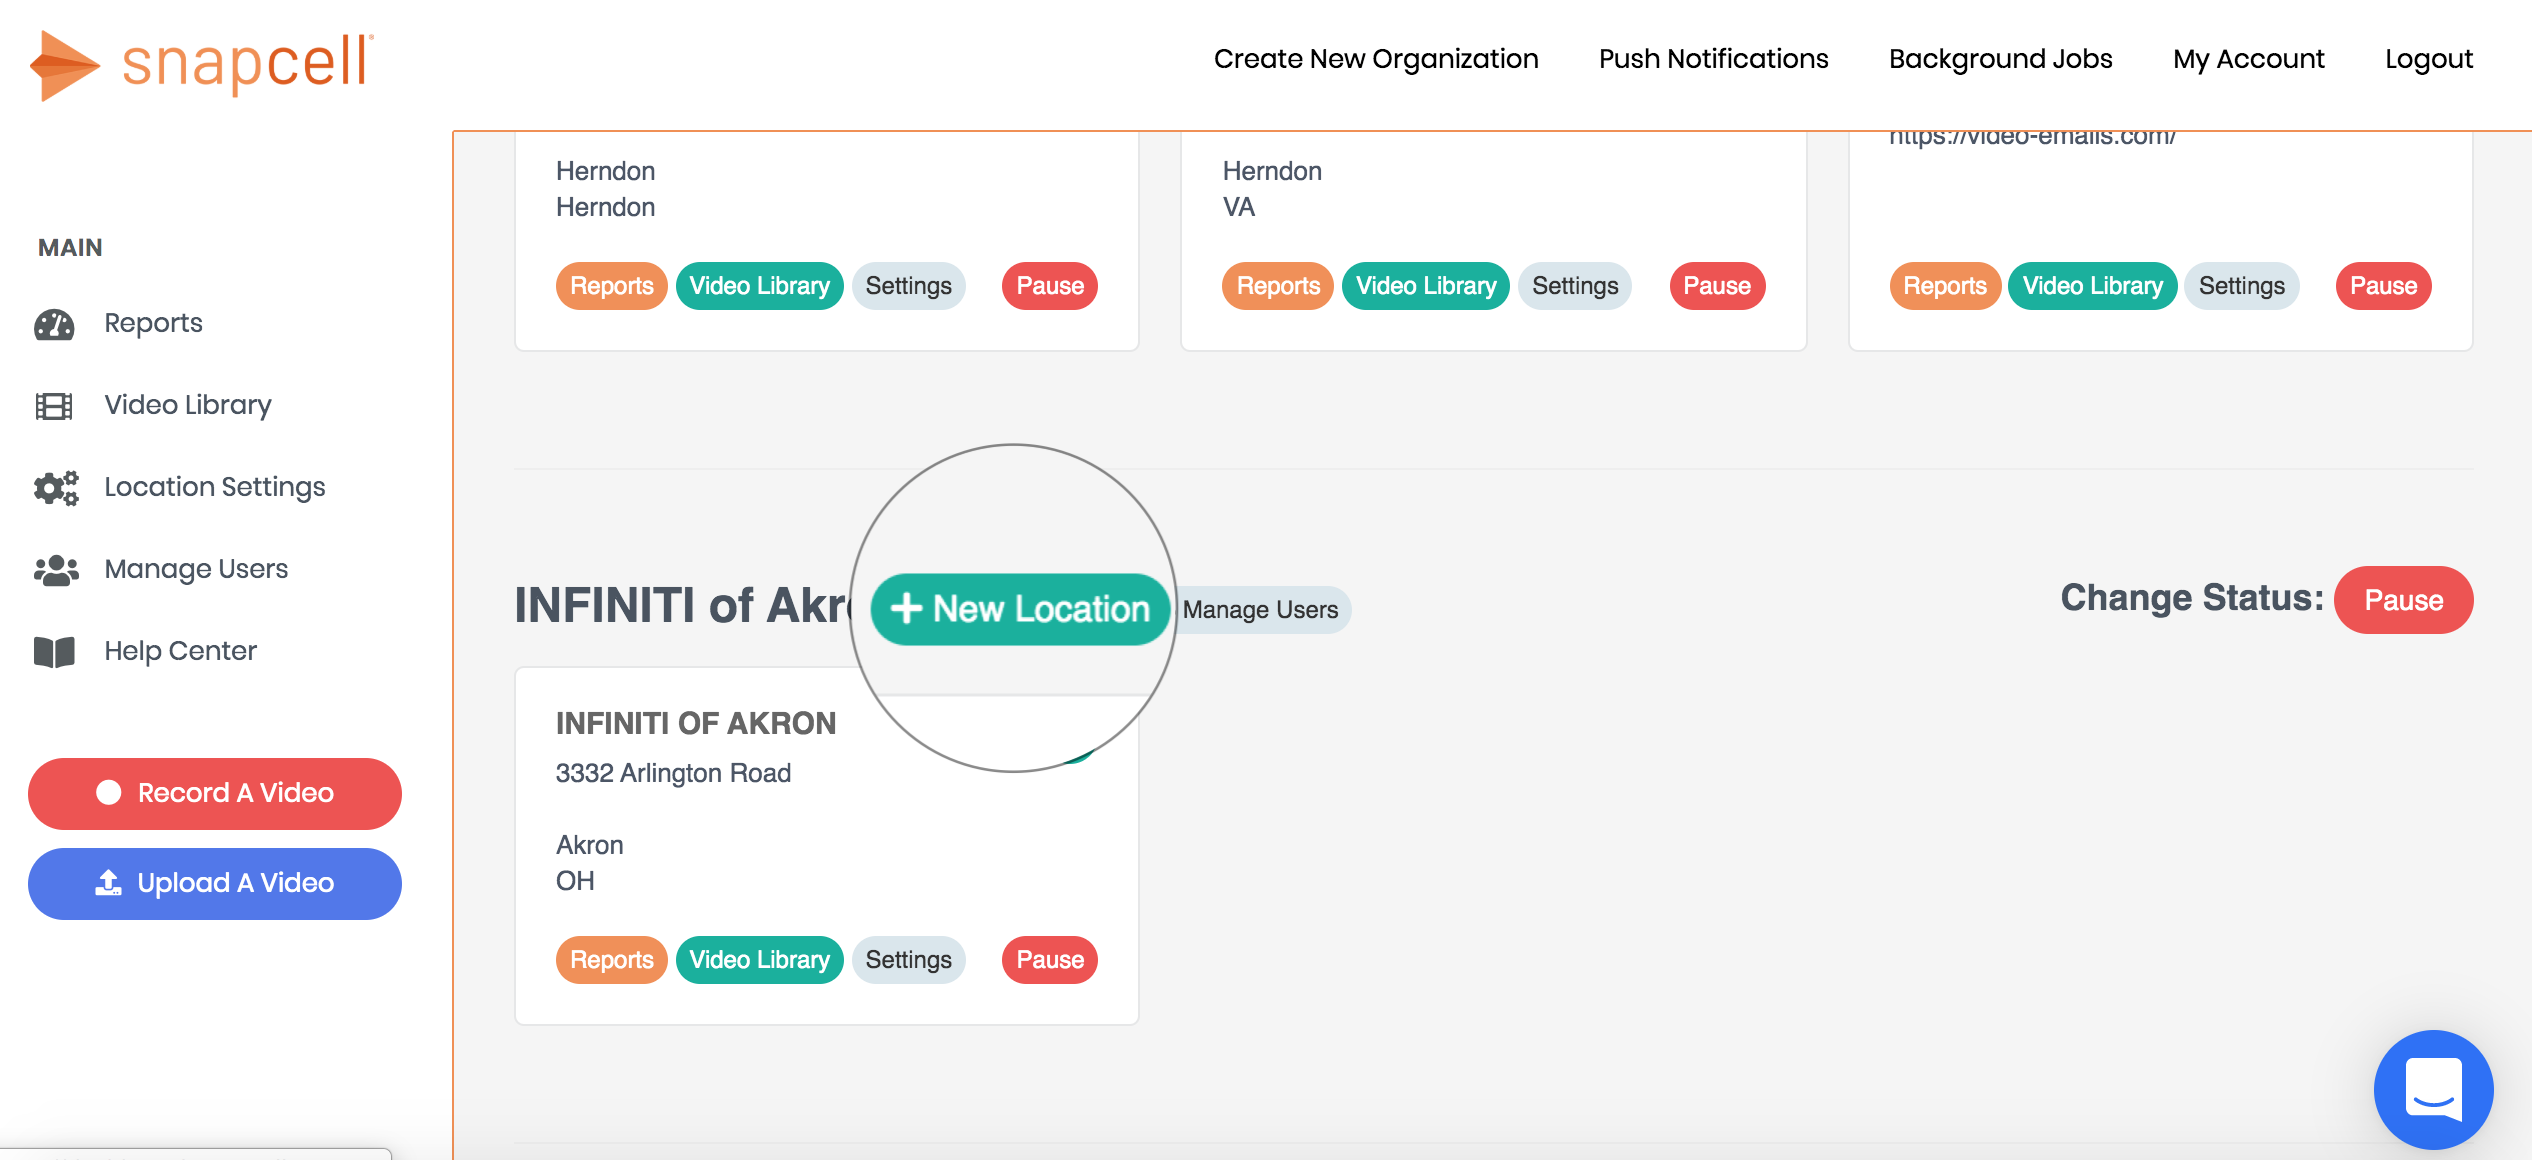Click Manage Users pill beside New Location
Image resolution: width=2532 pixels, height=1160 pixels.
[x=1260, y=610]
